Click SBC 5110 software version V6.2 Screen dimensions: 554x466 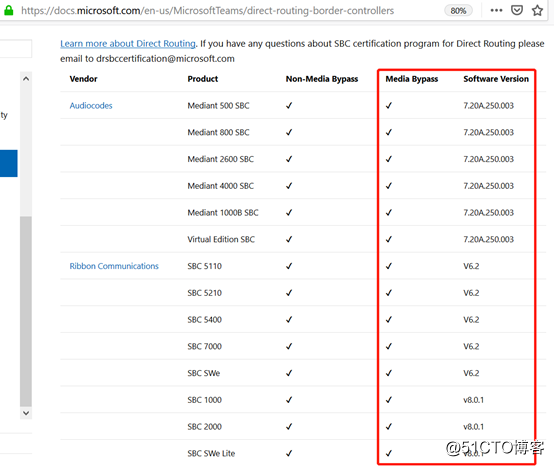(471, 266)
